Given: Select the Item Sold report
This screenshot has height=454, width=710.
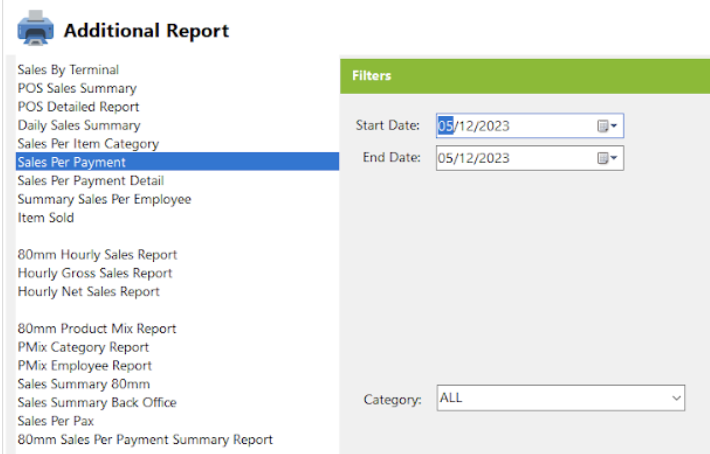Looking at the screenshot, I should click(46, 218).
